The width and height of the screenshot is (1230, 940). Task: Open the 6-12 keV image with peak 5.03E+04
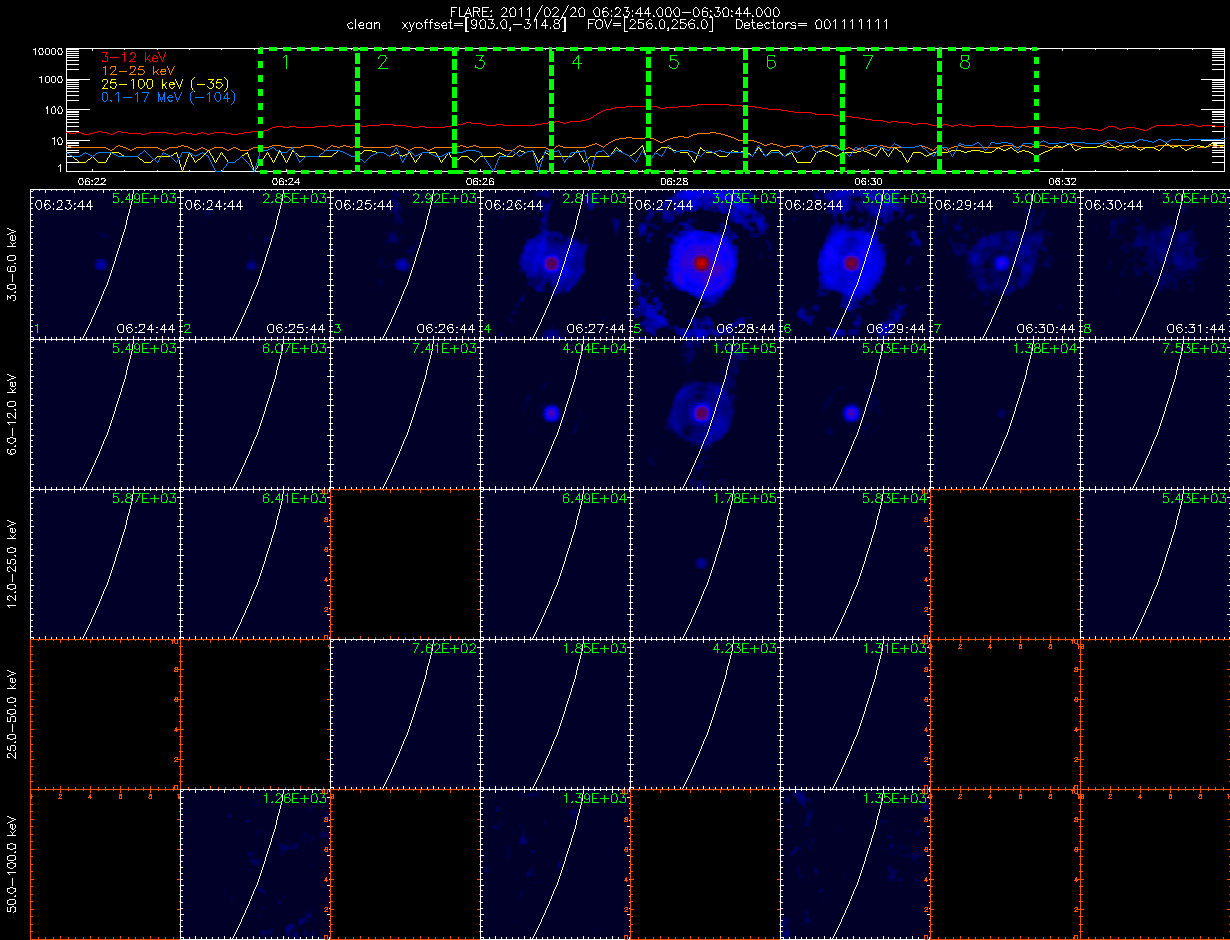tap(855, 413)
